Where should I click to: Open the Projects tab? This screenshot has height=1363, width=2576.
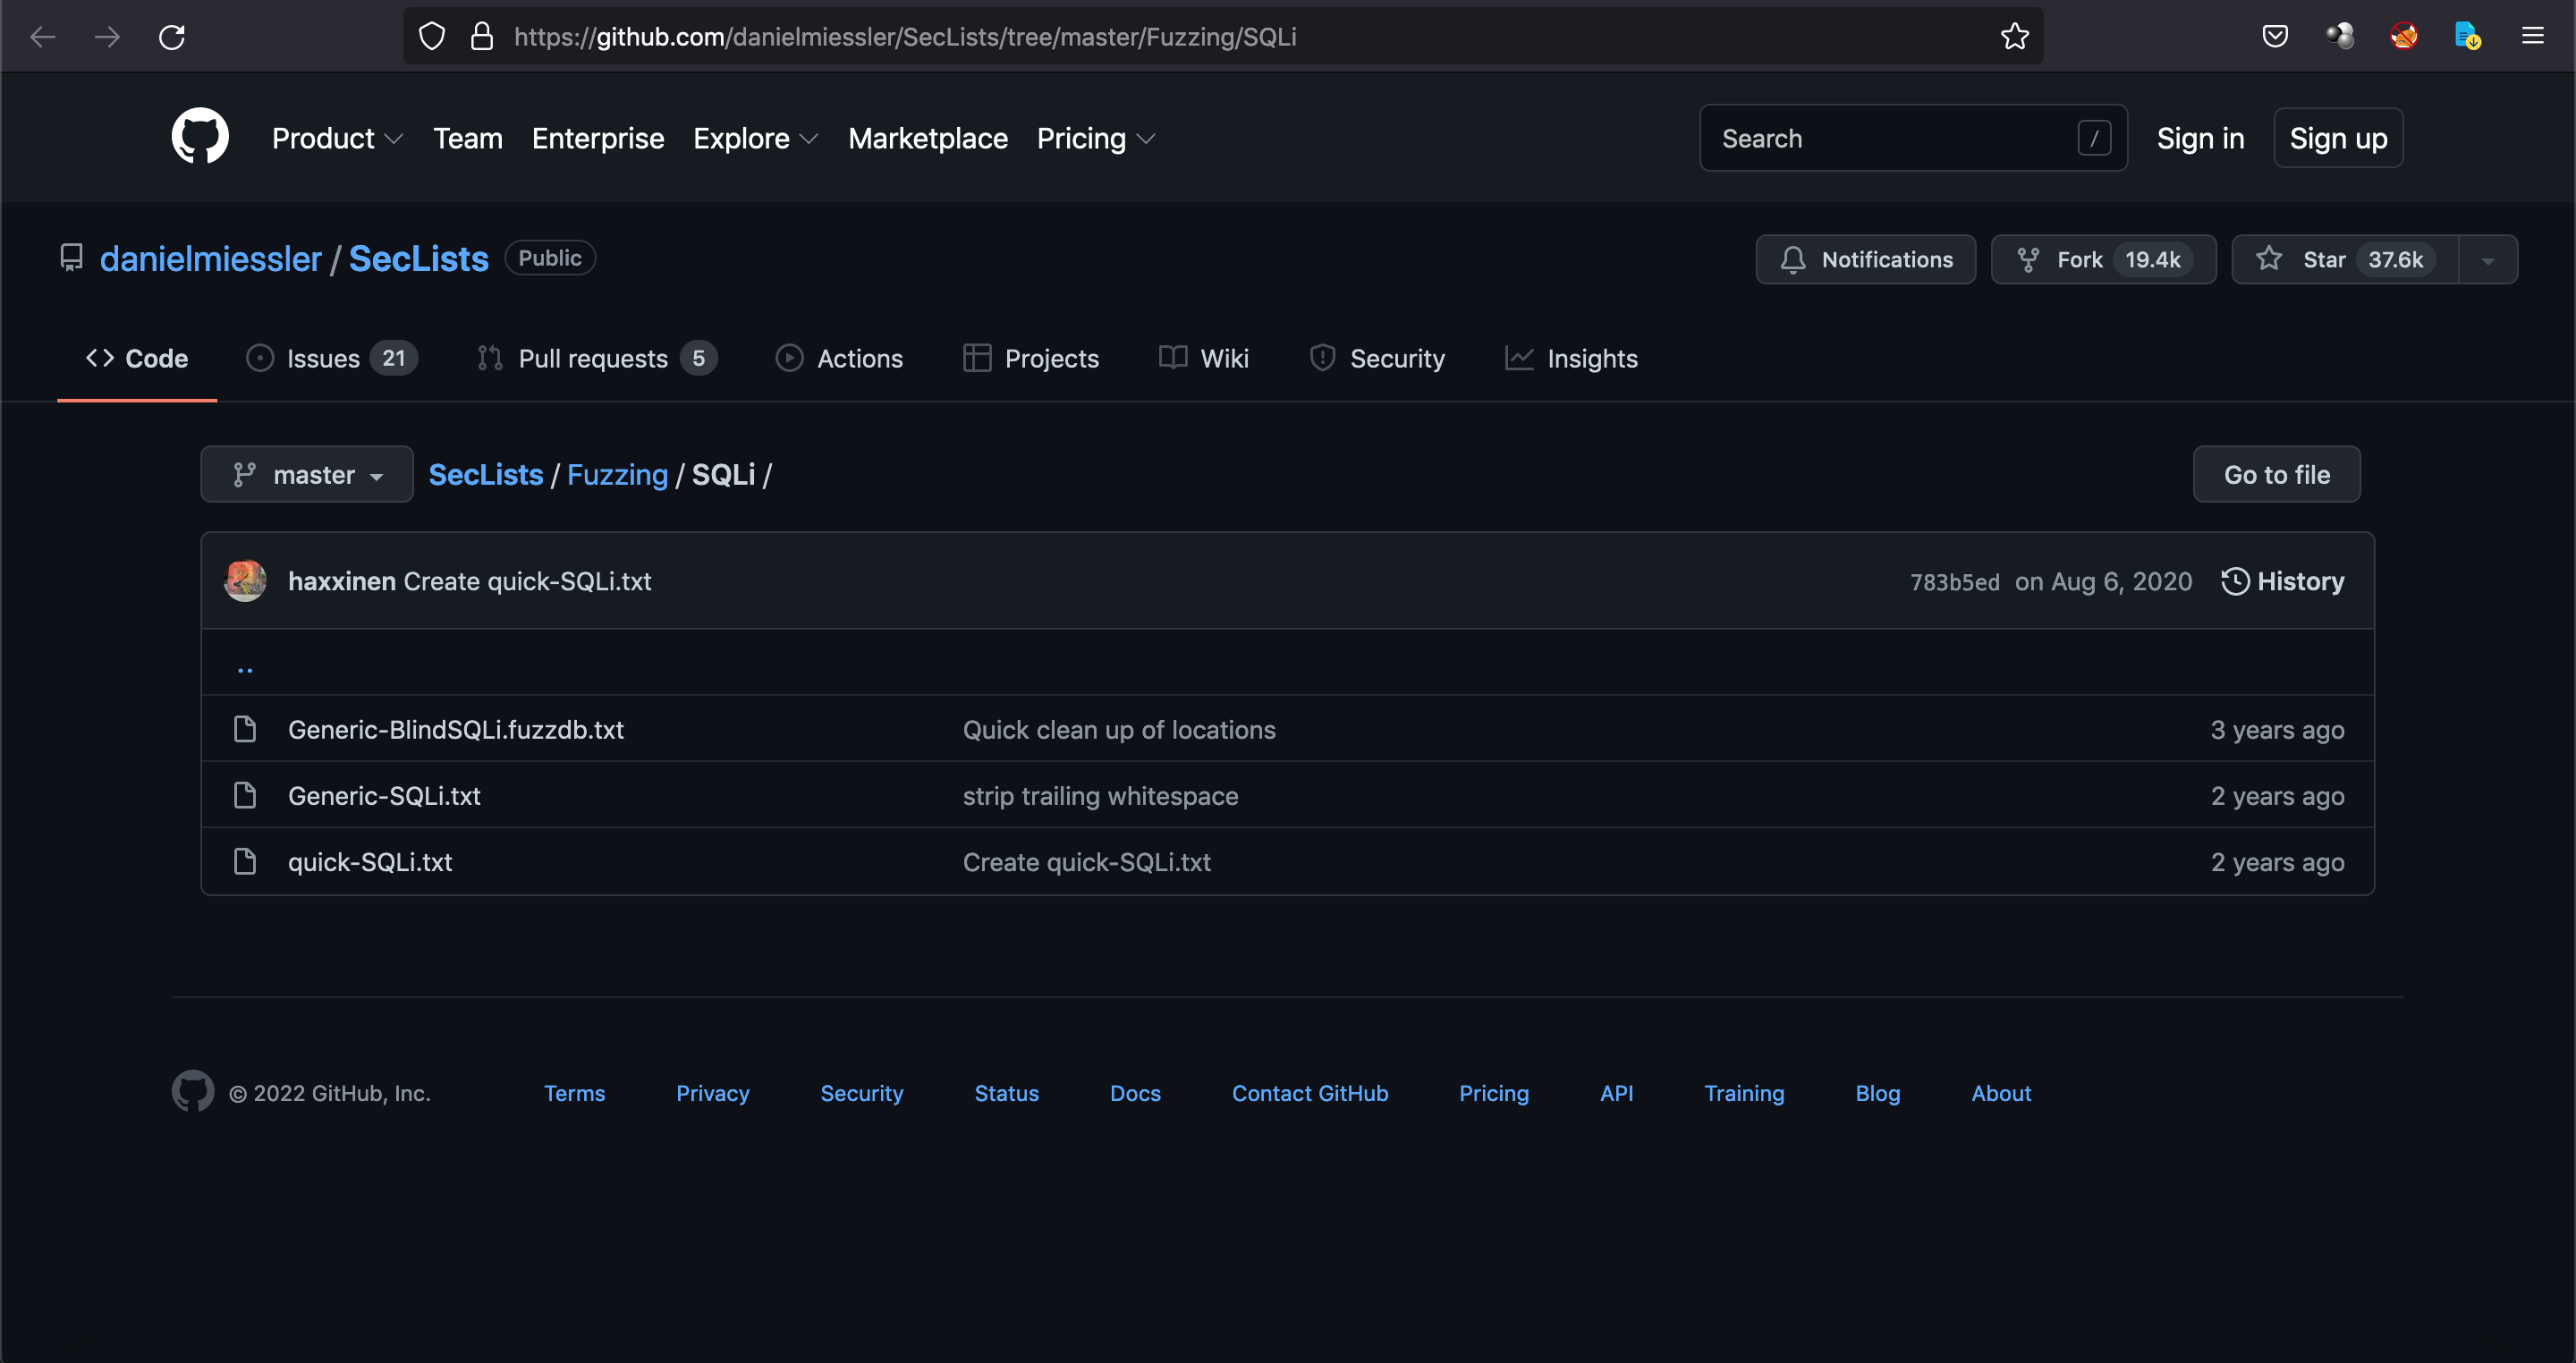1030,358
